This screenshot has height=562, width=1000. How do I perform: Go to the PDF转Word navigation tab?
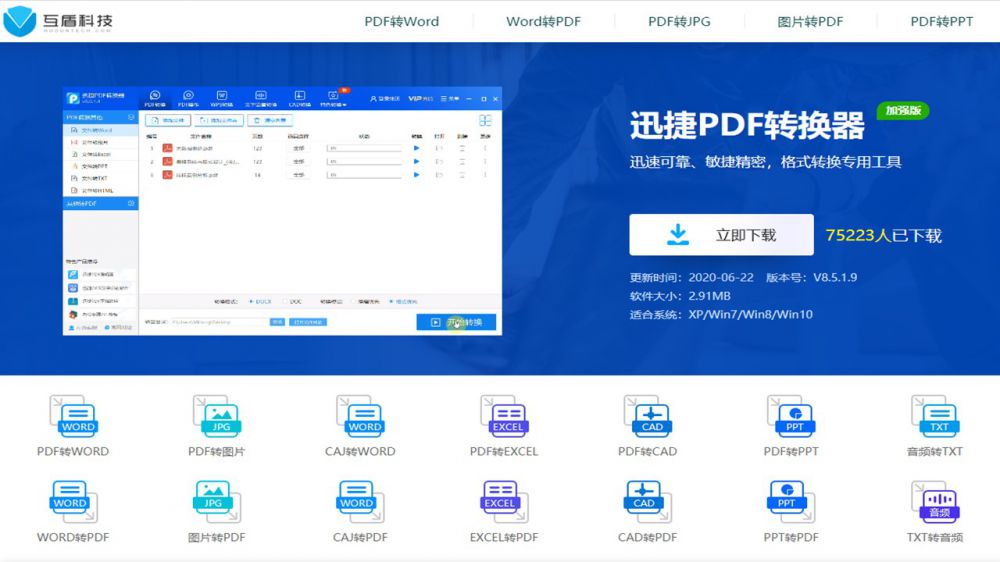pos(401,21)
